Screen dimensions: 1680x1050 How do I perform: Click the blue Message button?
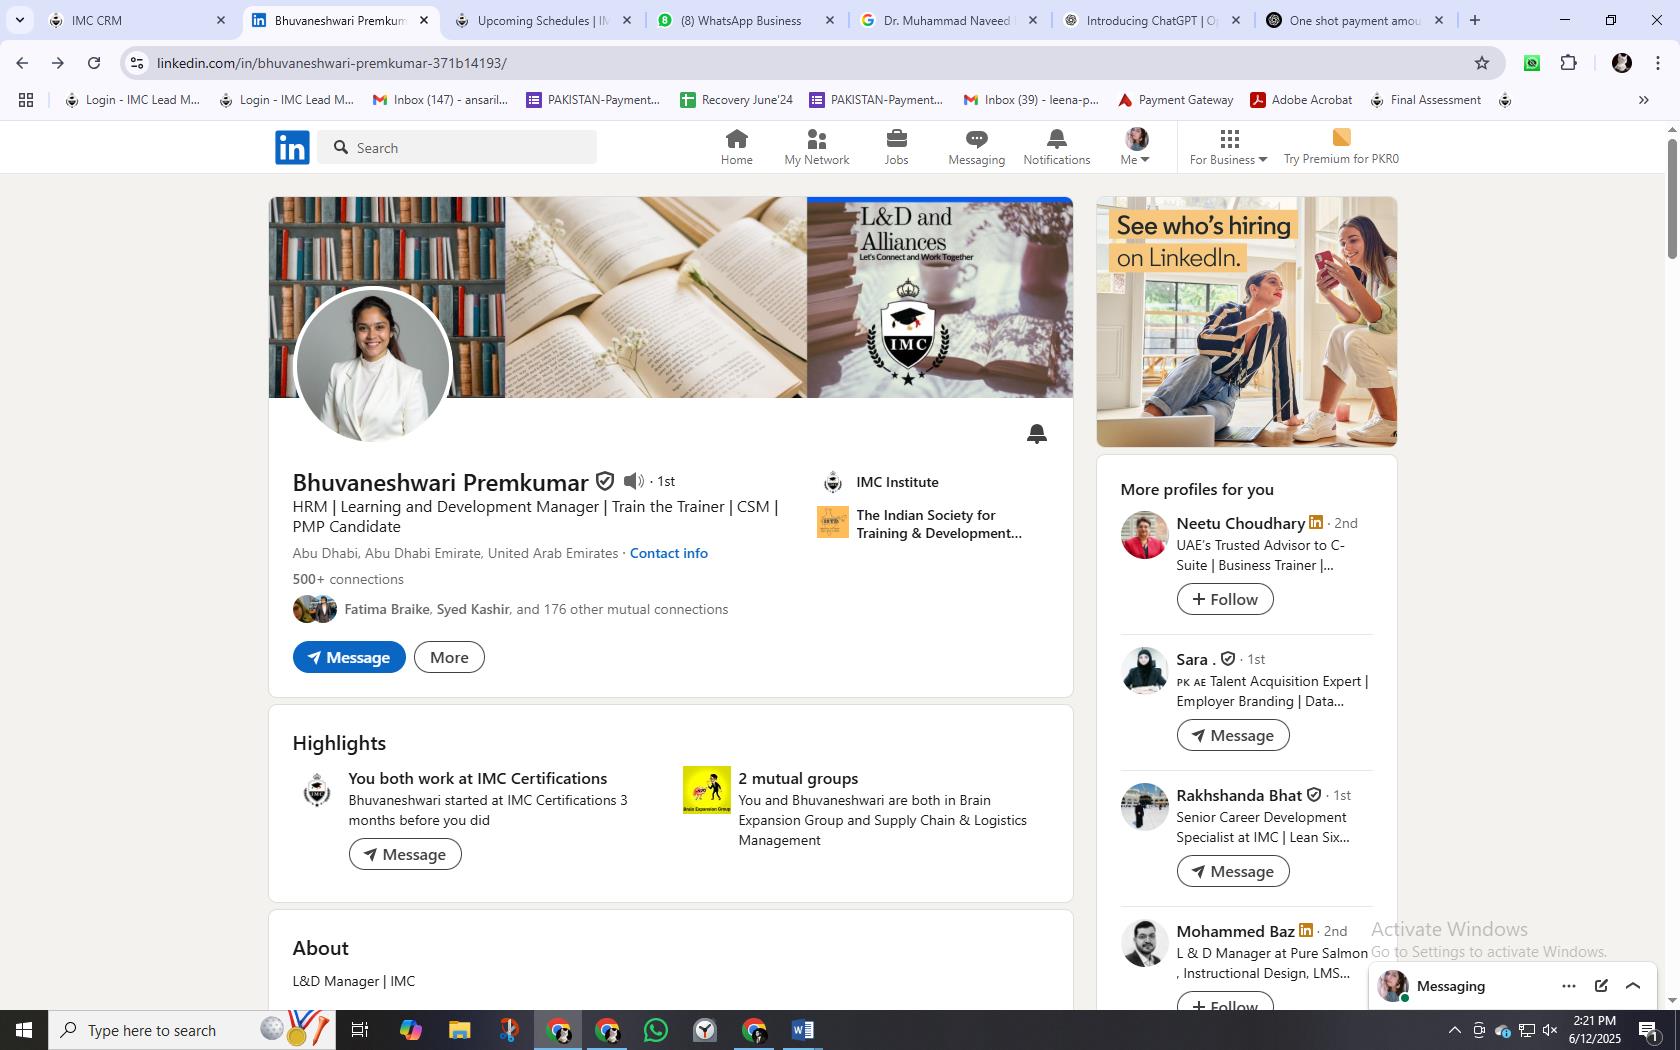pos(349,657)
